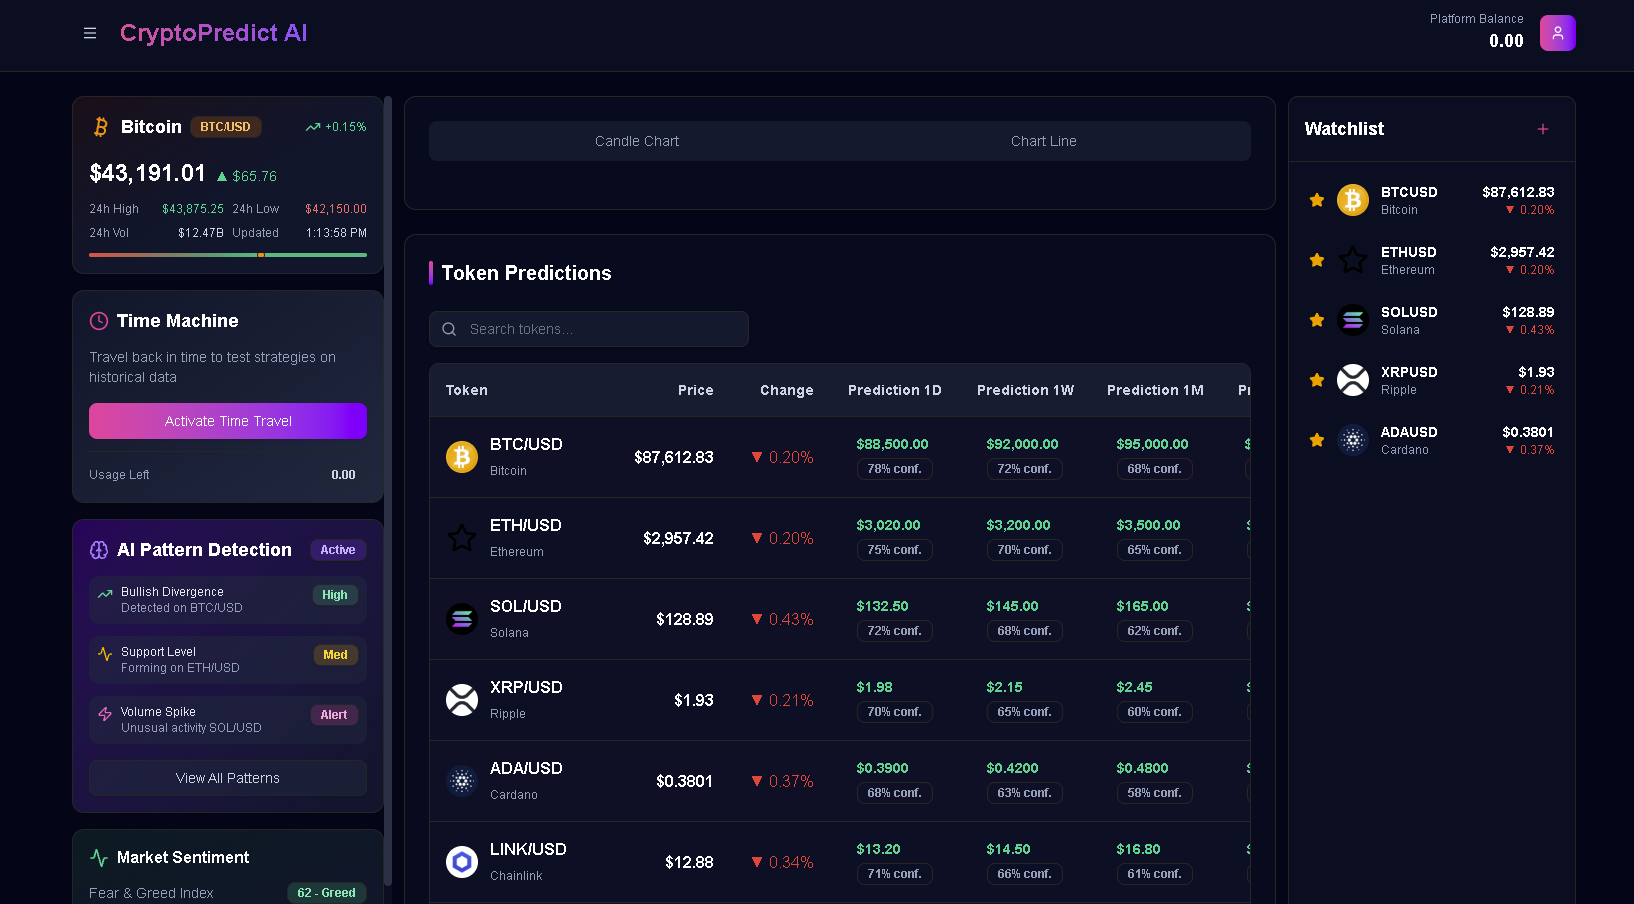The image size is (1634, 904).
Task: Click the 24h price range bar
Action: [x=228, y=255]
